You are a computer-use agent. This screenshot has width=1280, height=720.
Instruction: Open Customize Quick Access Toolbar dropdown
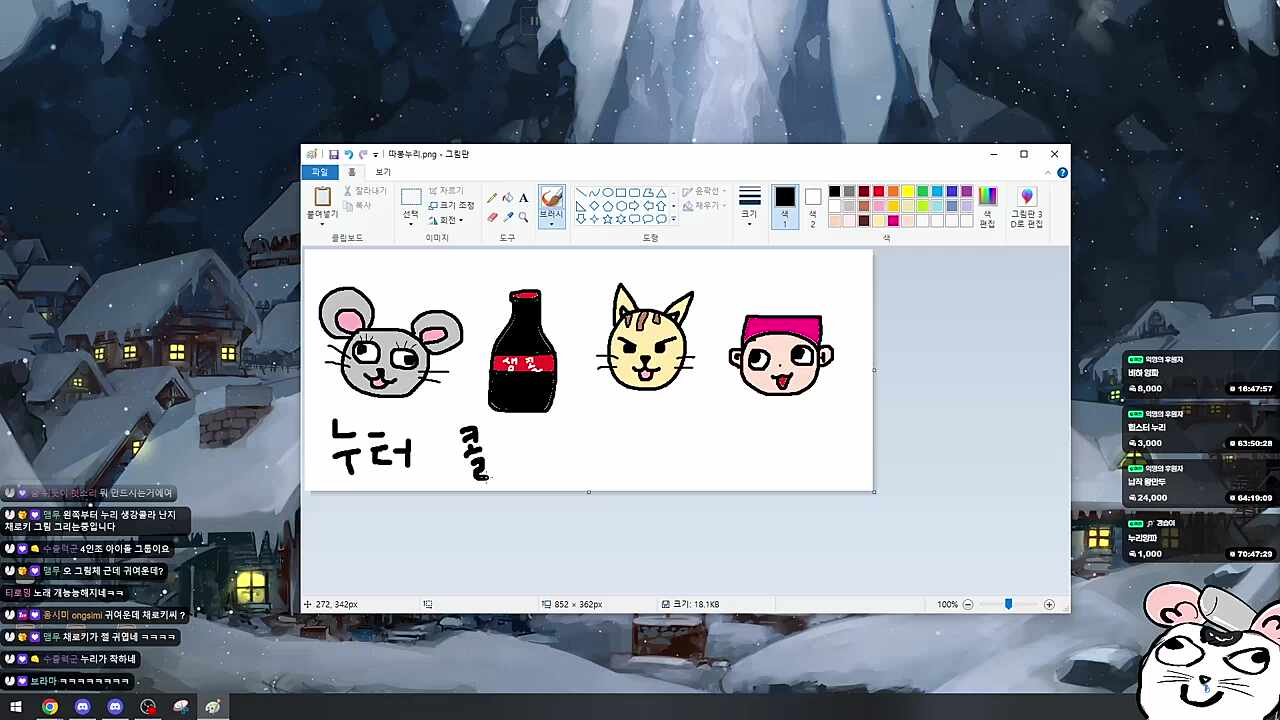pyautogui.click(x=376, y=155)
